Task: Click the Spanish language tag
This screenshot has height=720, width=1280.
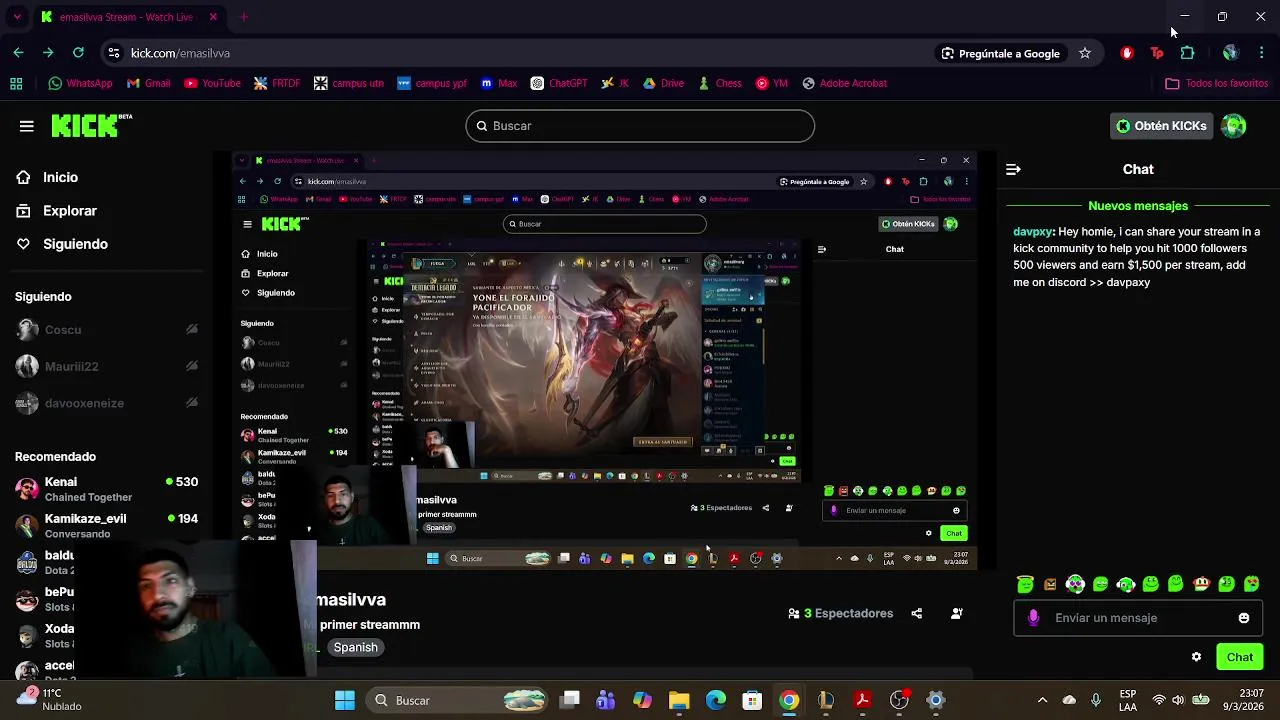Action: coord(356,648)
